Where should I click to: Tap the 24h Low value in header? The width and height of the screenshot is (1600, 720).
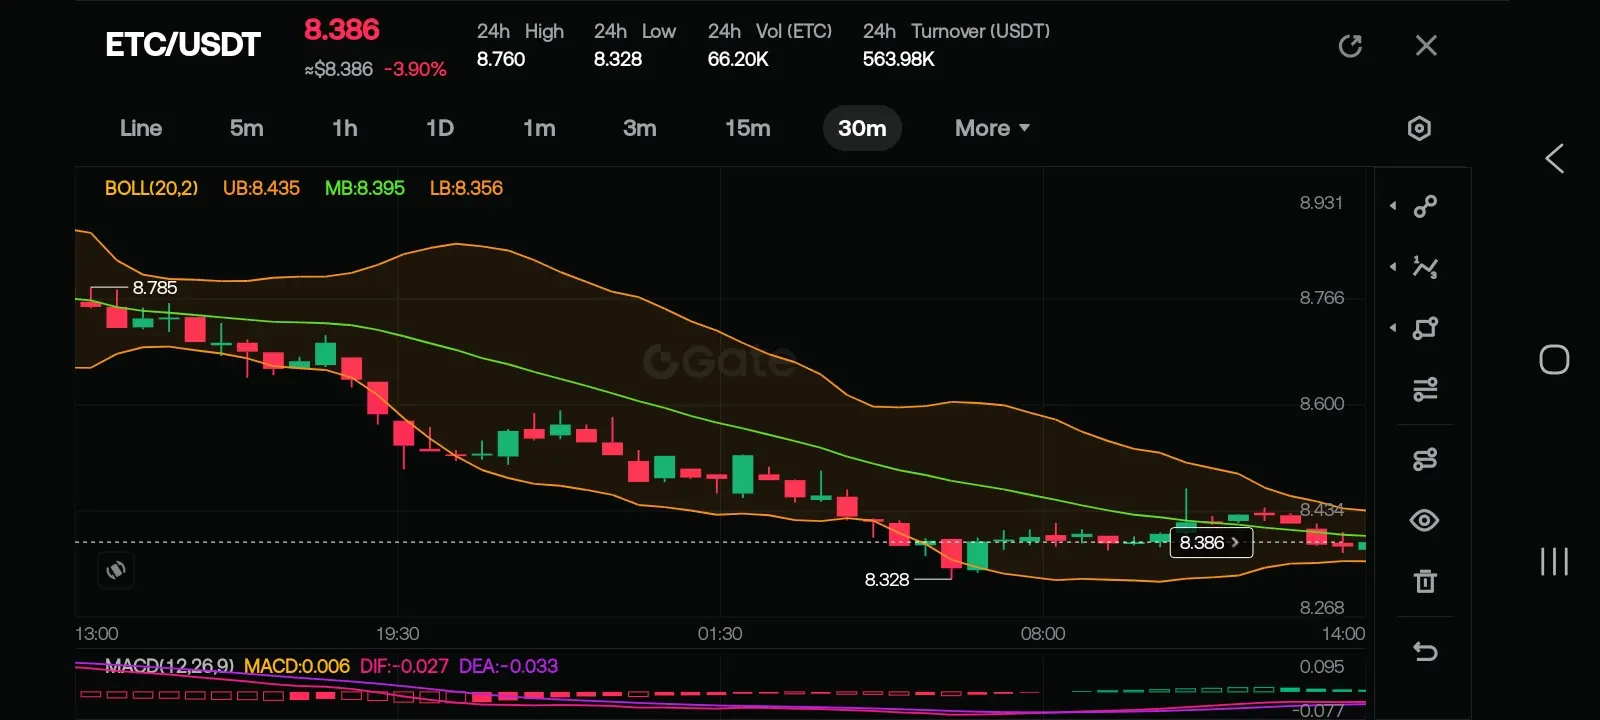[x=618, y=59]
